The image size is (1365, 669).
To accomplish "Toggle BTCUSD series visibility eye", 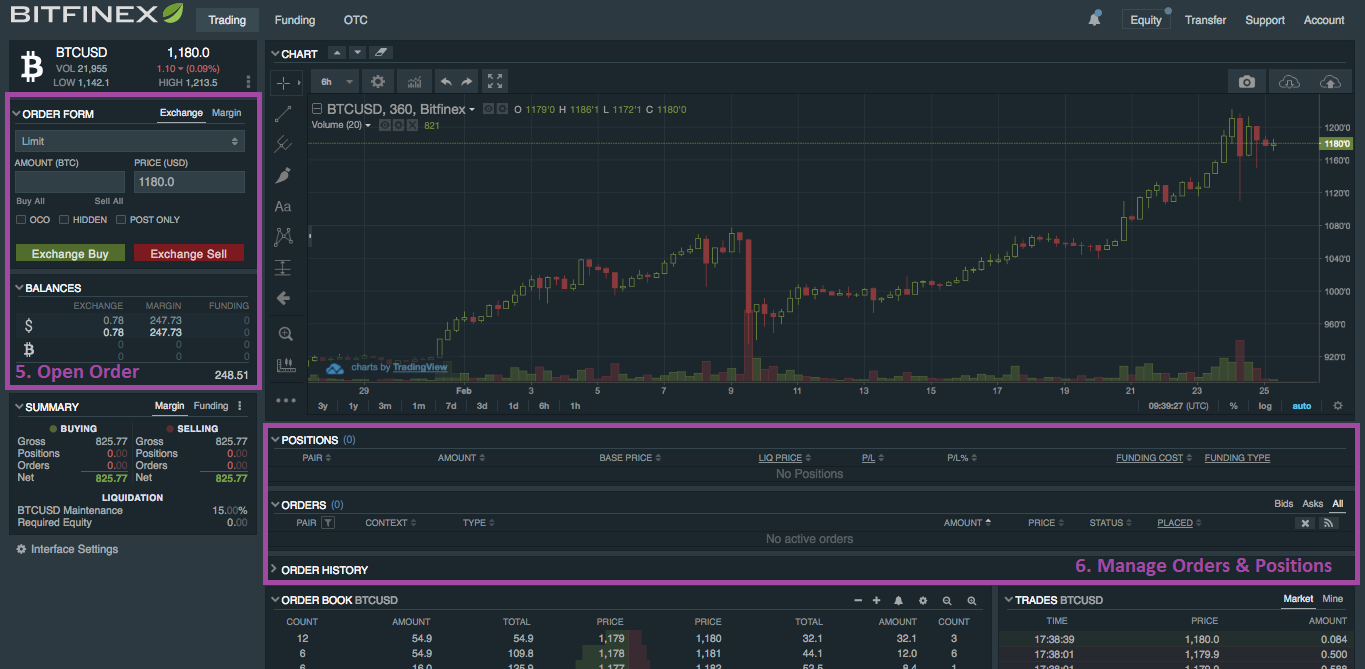I will 488,109.
